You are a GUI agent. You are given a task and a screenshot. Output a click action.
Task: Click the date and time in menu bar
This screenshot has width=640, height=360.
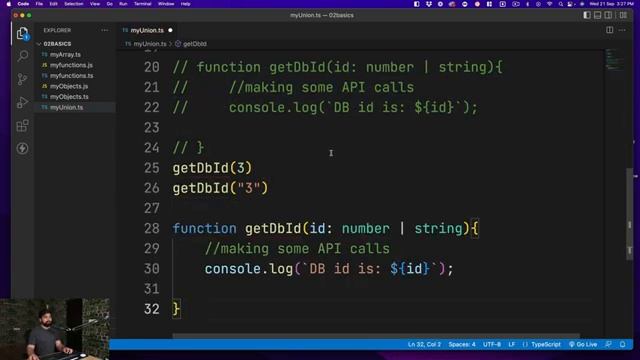611,4
